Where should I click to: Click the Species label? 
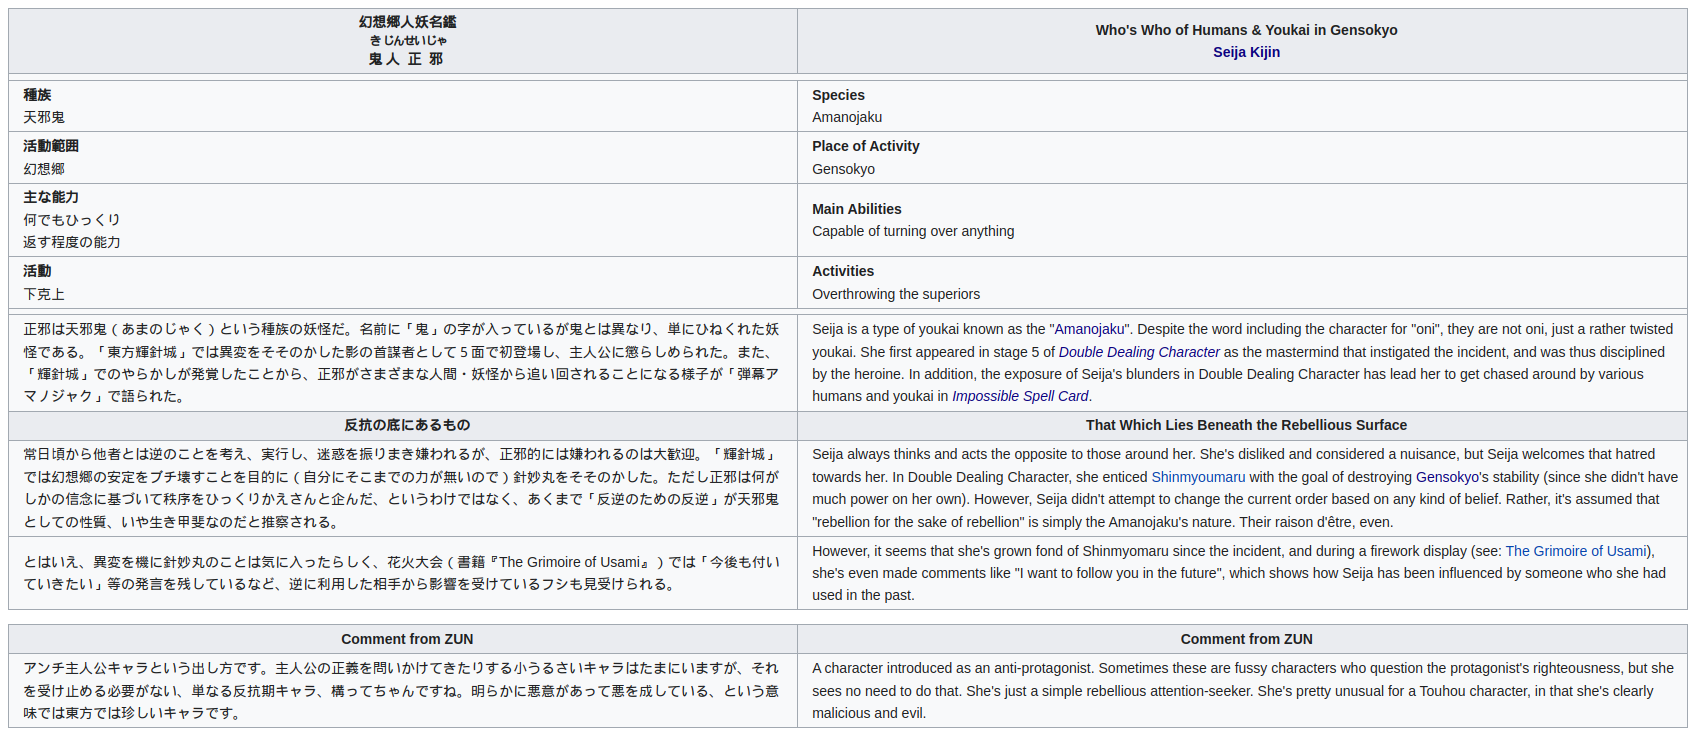(x=838, y=95)
